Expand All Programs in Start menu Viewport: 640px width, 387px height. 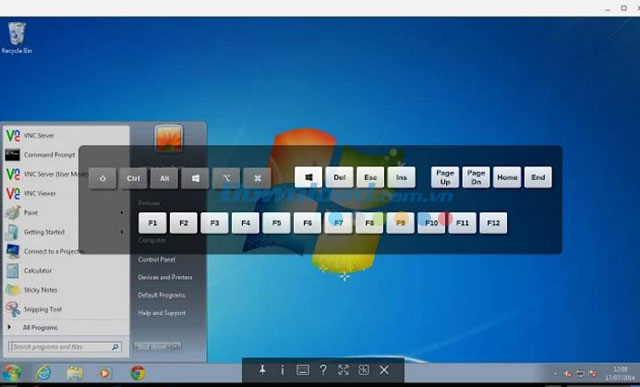point(40,327)
